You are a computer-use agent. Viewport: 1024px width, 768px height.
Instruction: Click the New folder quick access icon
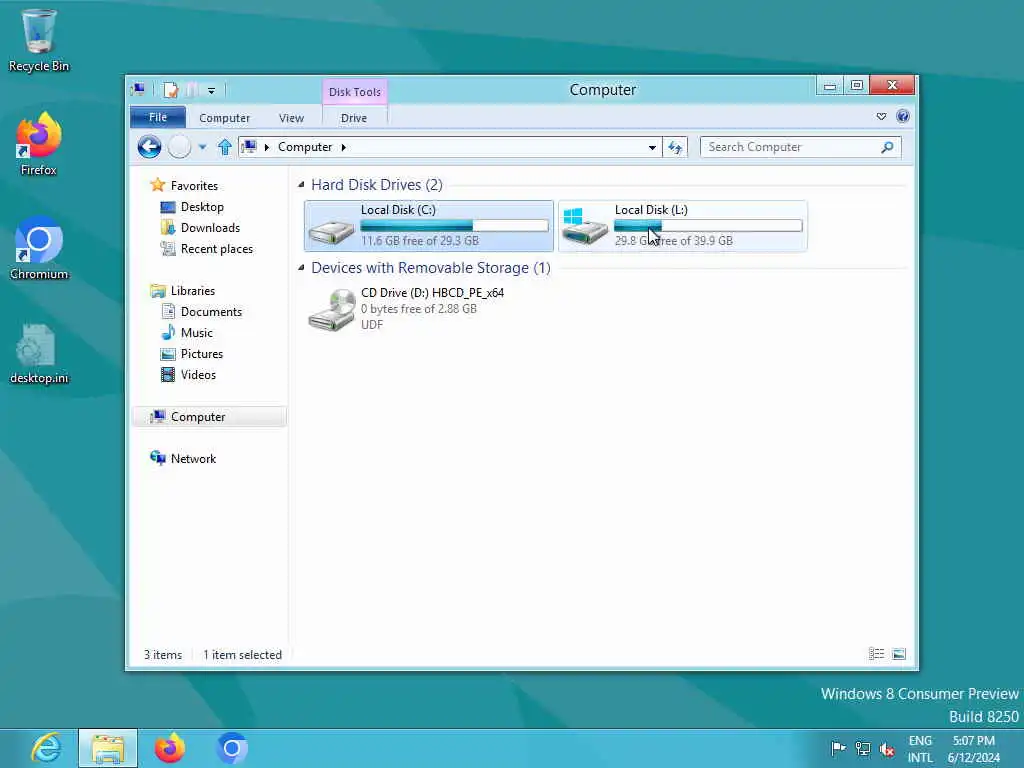[x=193, y=90]
